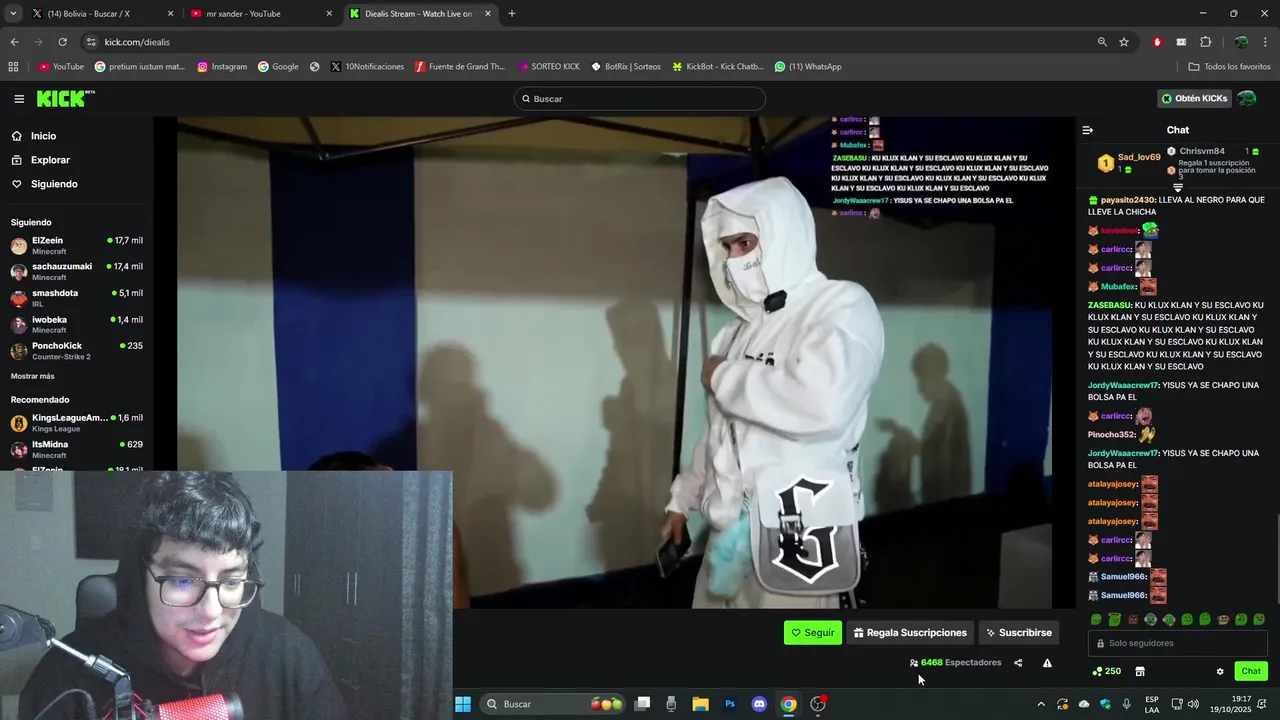
Task: Expand followed list with Mostrar más
Action: pos(33,376)
